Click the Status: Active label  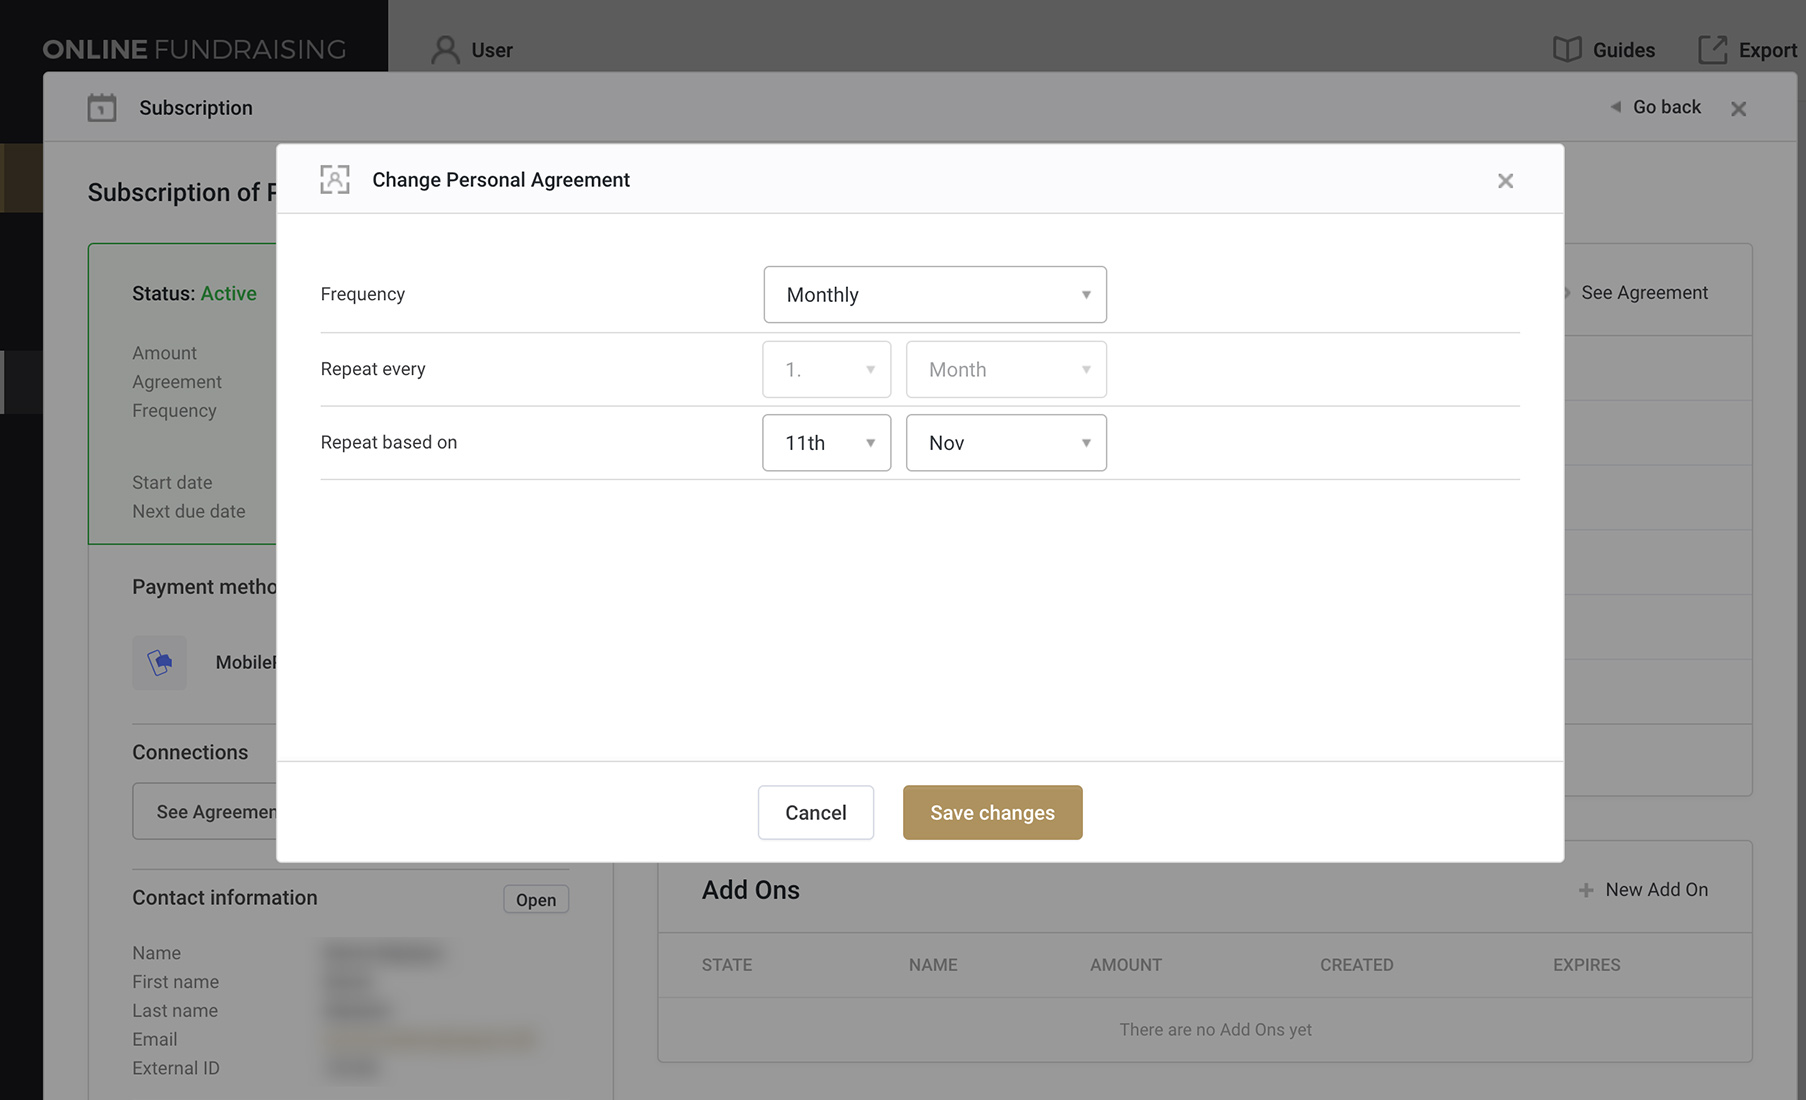(x=194, y=293)
